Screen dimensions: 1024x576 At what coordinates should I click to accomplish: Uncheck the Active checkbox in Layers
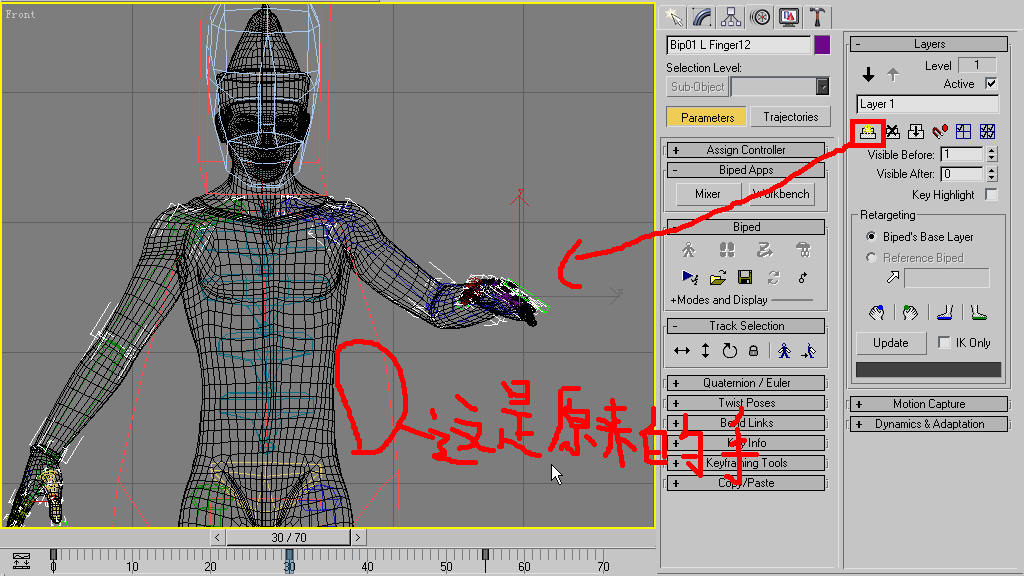993,84
